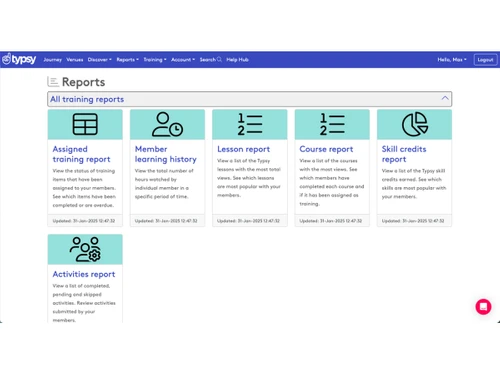Expand the Training dropdown
Viewport: 500px width, 375px height.
155,60
